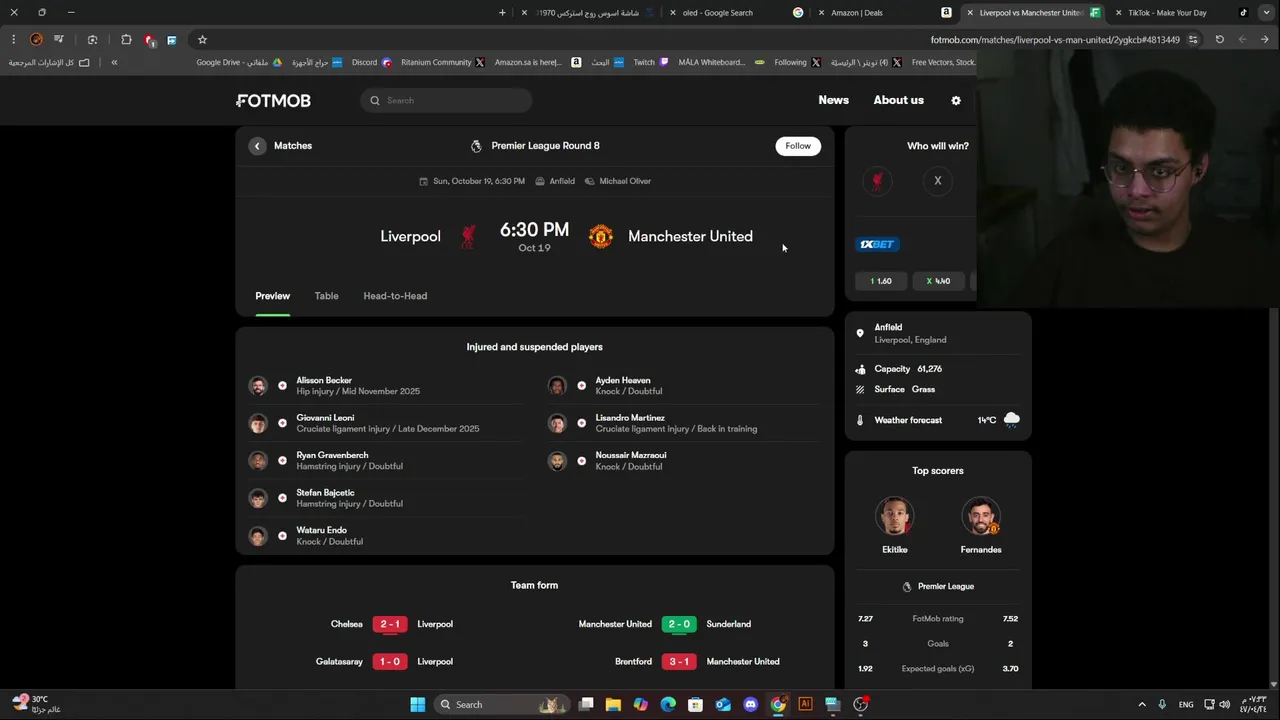Show hidden system tray icons
The width and height of the screenshot is (1280, 720).
coord(1142,705)
